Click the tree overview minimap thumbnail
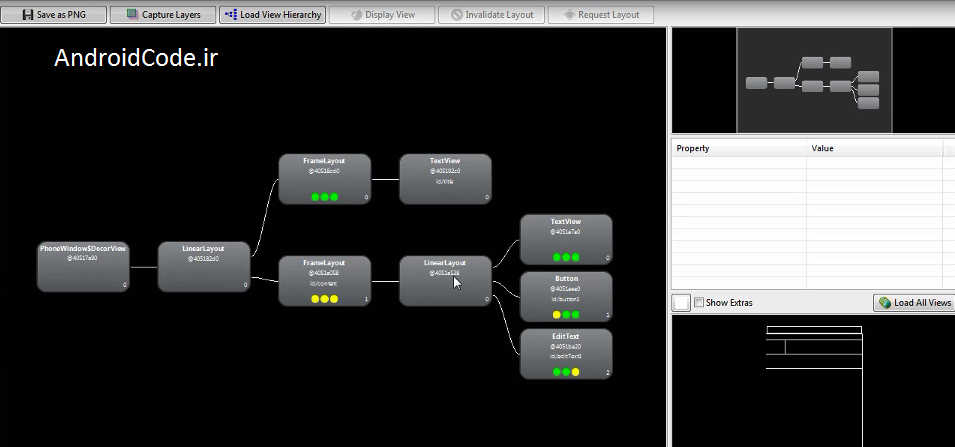The width and height of the screenshot is (955, 447). [x=813, y=81]
